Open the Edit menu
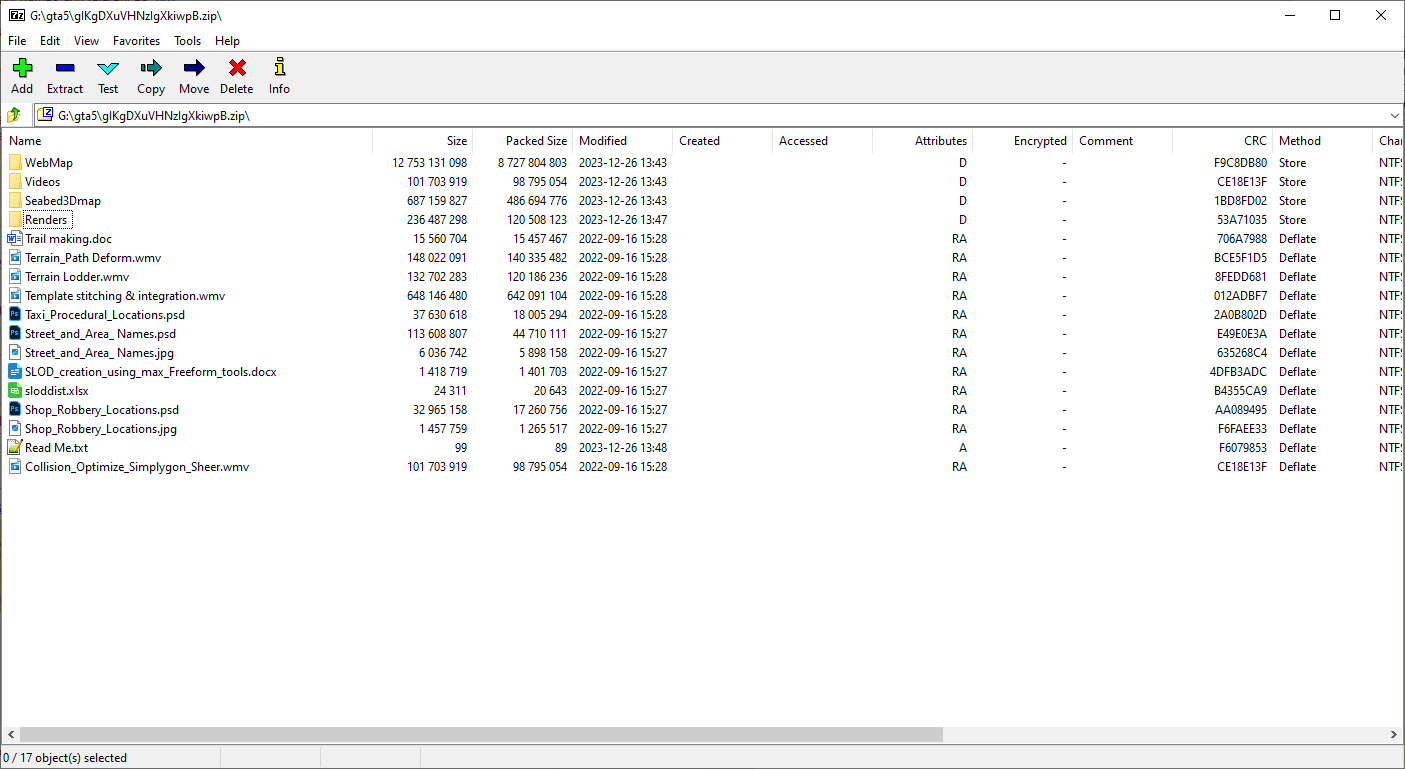 (x=50, y=41)
